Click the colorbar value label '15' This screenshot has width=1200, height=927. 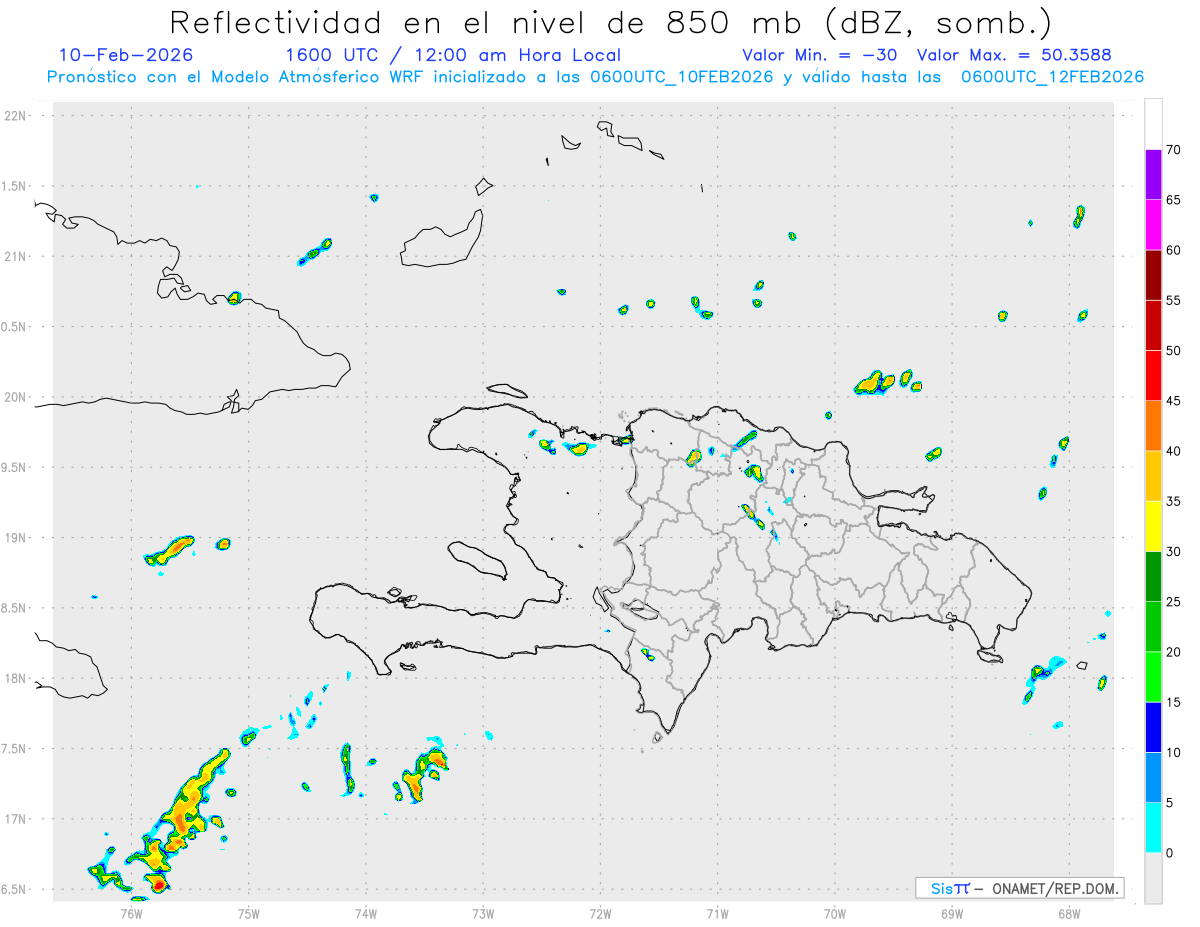tap(1174, 702)
